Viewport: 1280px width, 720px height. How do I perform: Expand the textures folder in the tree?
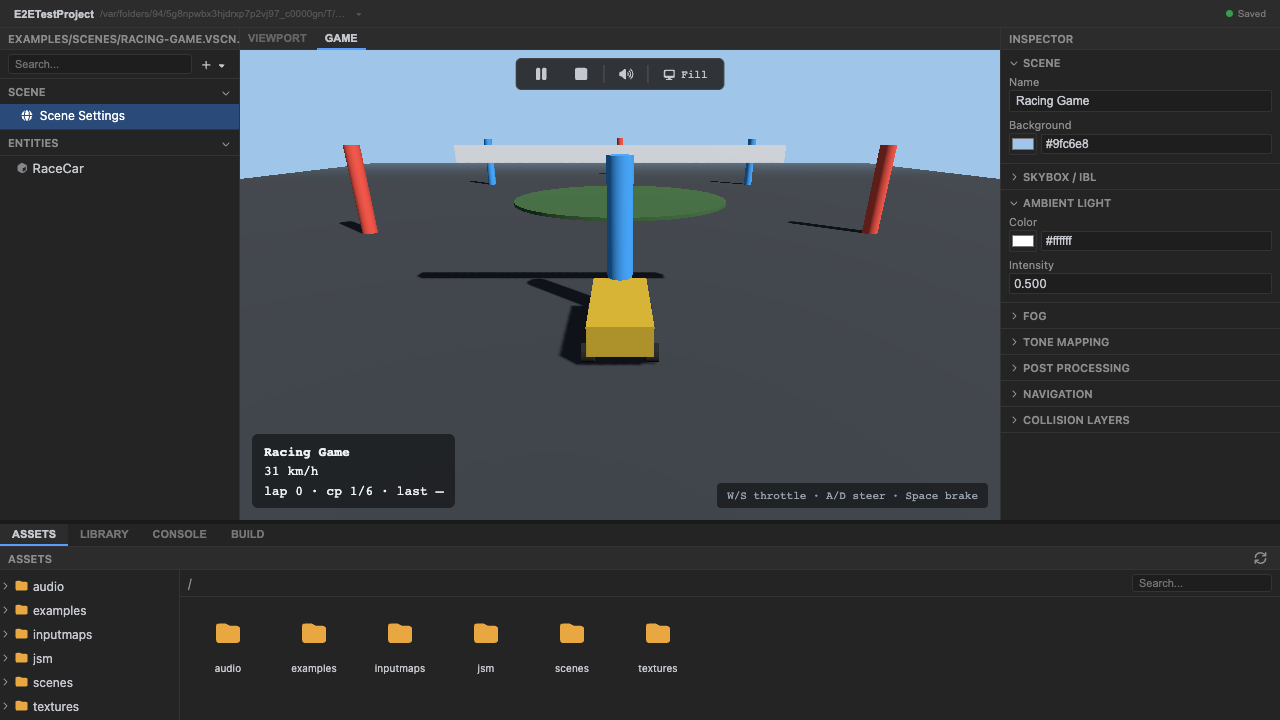point(6,706)
